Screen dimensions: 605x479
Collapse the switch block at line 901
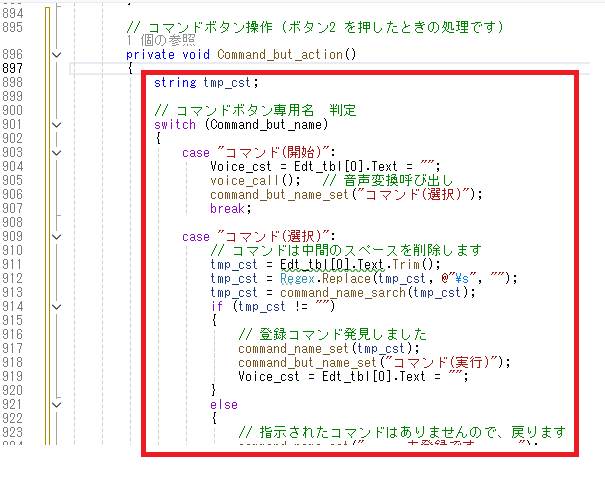click(56, 124)
